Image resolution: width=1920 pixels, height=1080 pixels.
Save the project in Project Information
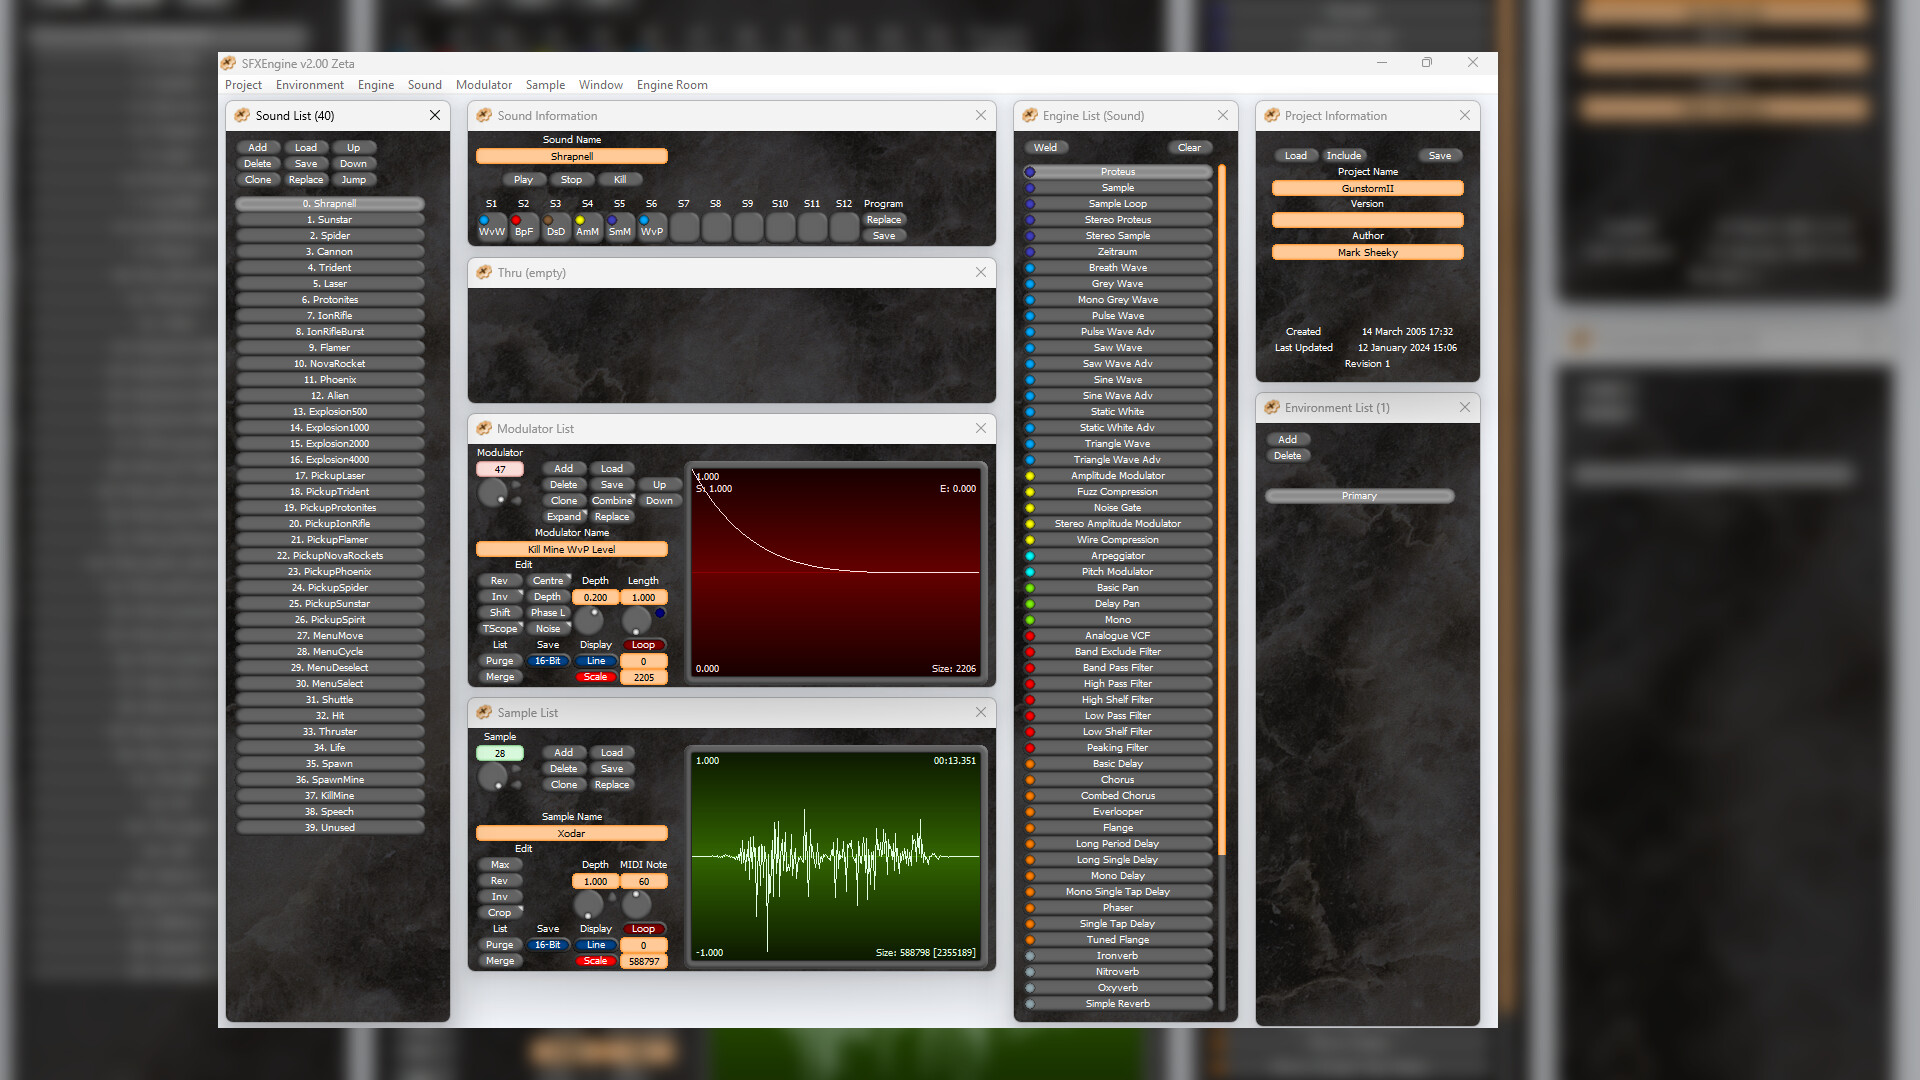click(x=1440, y=155)
